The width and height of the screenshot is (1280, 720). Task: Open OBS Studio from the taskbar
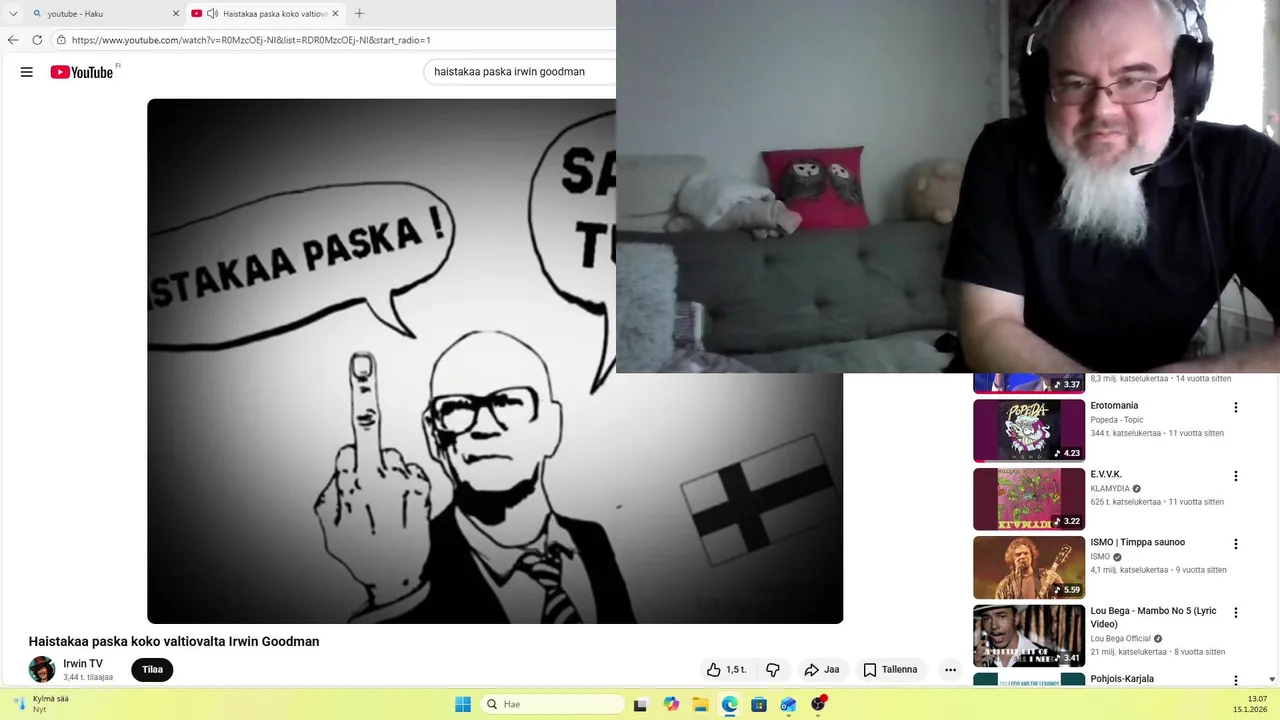pos(818,704)
